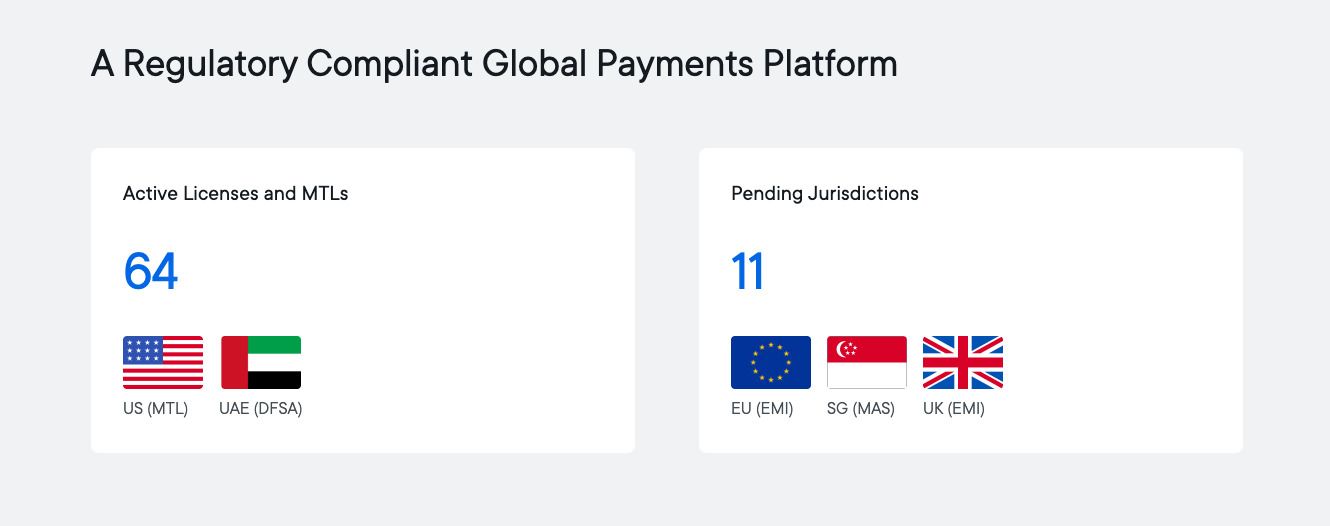Screen dimensions: 1330x526
Task: Click the word Platform in the title
Action: [830, 63]
